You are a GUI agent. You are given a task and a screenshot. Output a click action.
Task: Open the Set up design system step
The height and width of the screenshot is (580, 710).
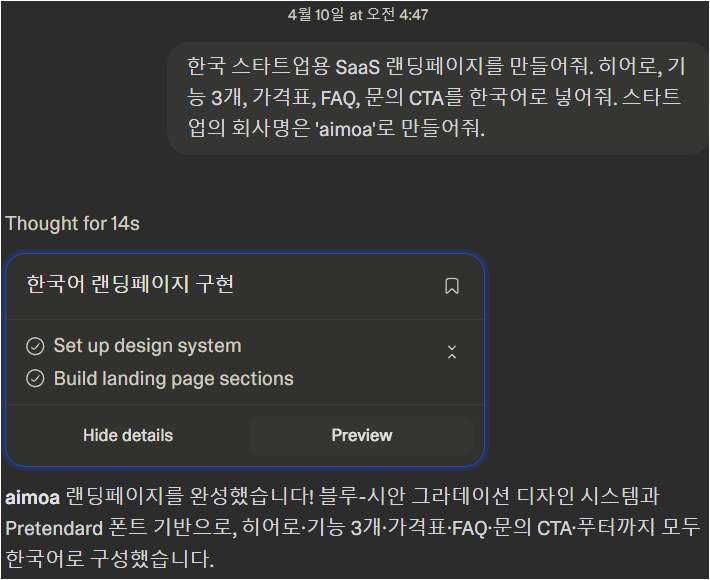147,346
